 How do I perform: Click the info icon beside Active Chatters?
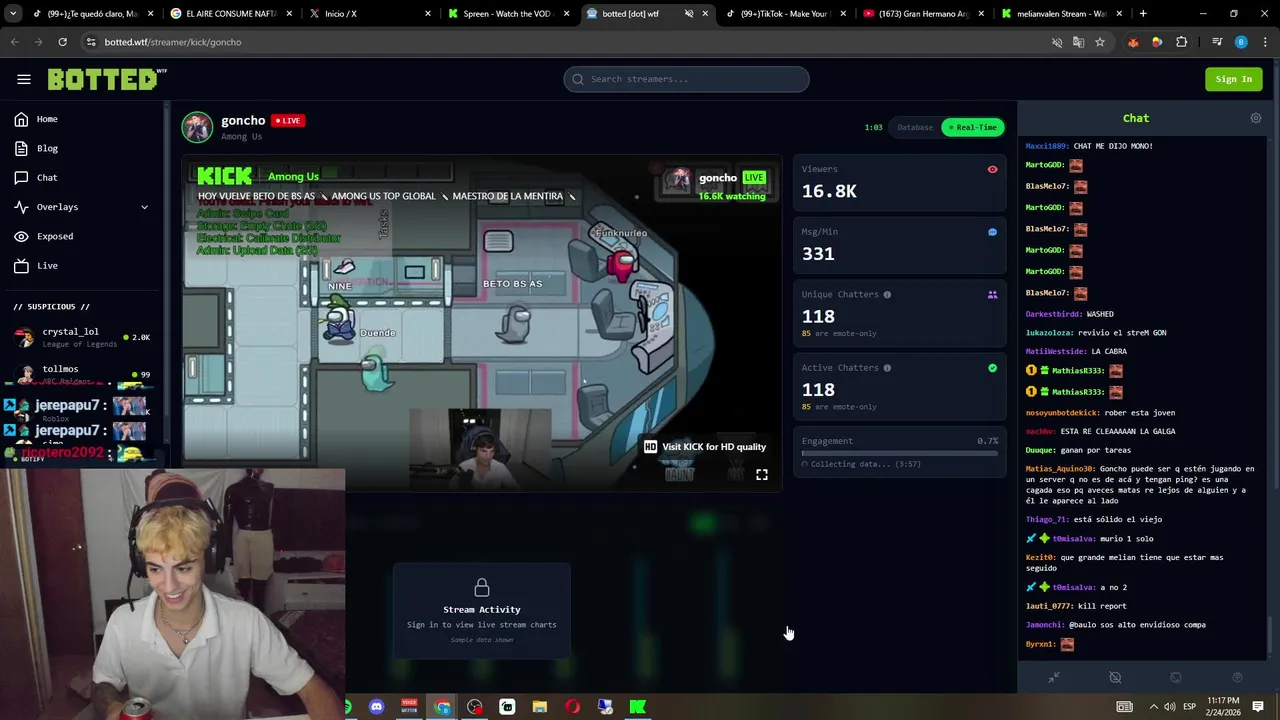(x=887, y=368)
